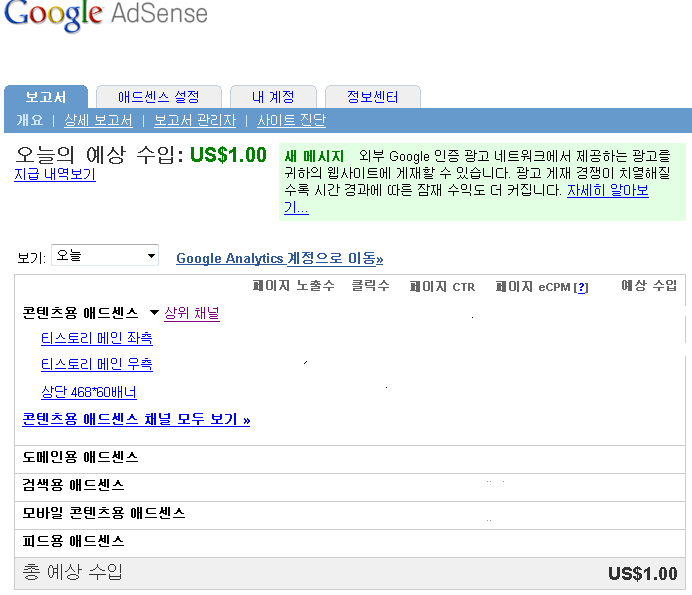The width and height of the screenshot is (692, 595).
Task: Select the 모바일 콘텐츠용 애드센스 row label
Action: [x=104, y=513]
